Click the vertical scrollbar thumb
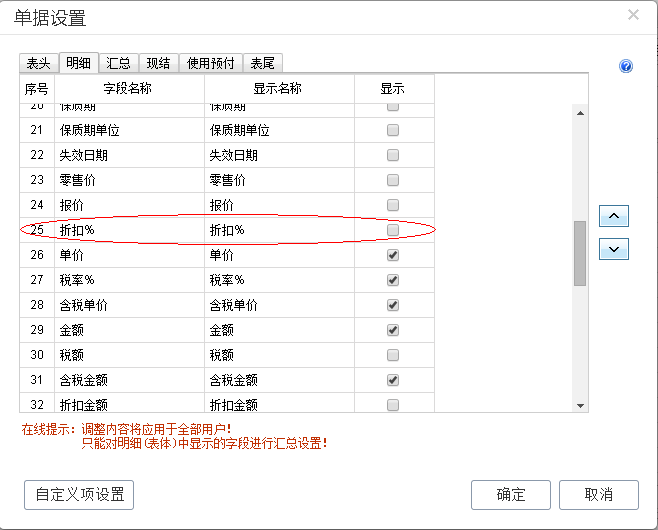This screenshot has height=530, width=658. coord(579,253)
